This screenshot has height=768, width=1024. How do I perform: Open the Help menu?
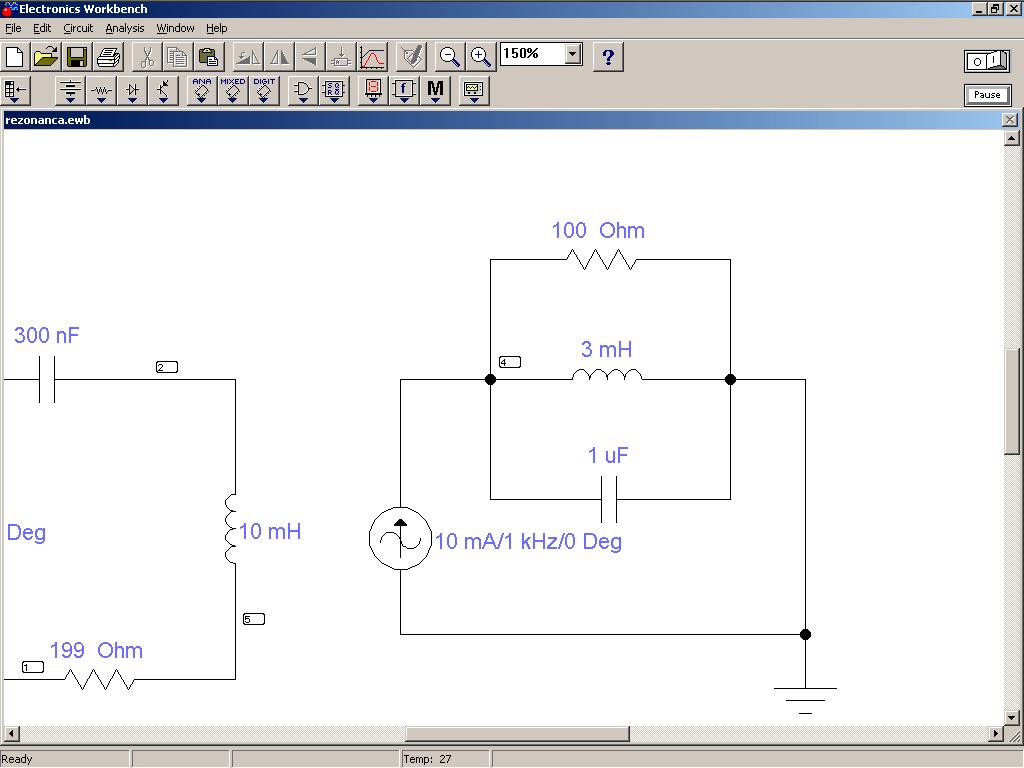(217, 28)
